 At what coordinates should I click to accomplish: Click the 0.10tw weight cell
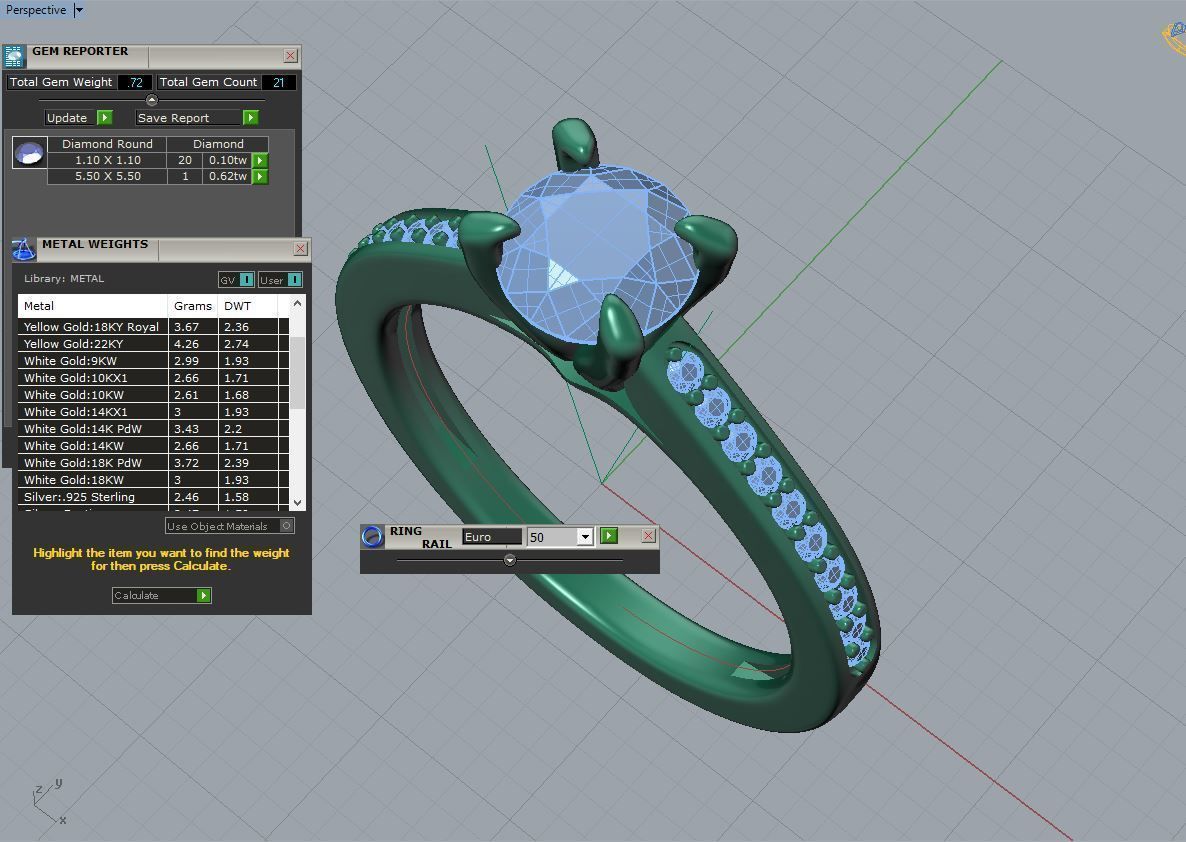click(227, 160)
